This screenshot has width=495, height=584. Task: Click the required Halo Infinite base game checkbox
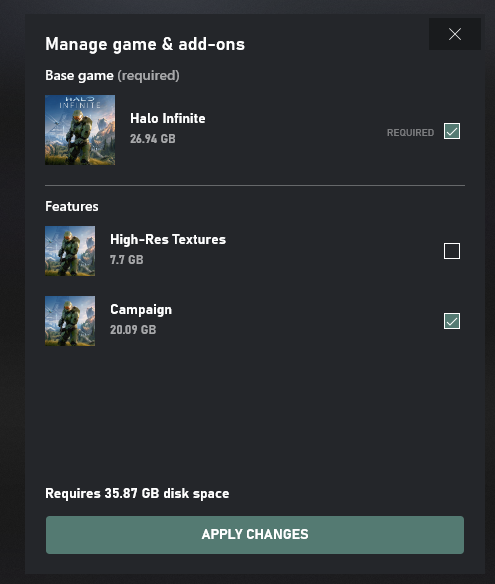tap(452, 131)
